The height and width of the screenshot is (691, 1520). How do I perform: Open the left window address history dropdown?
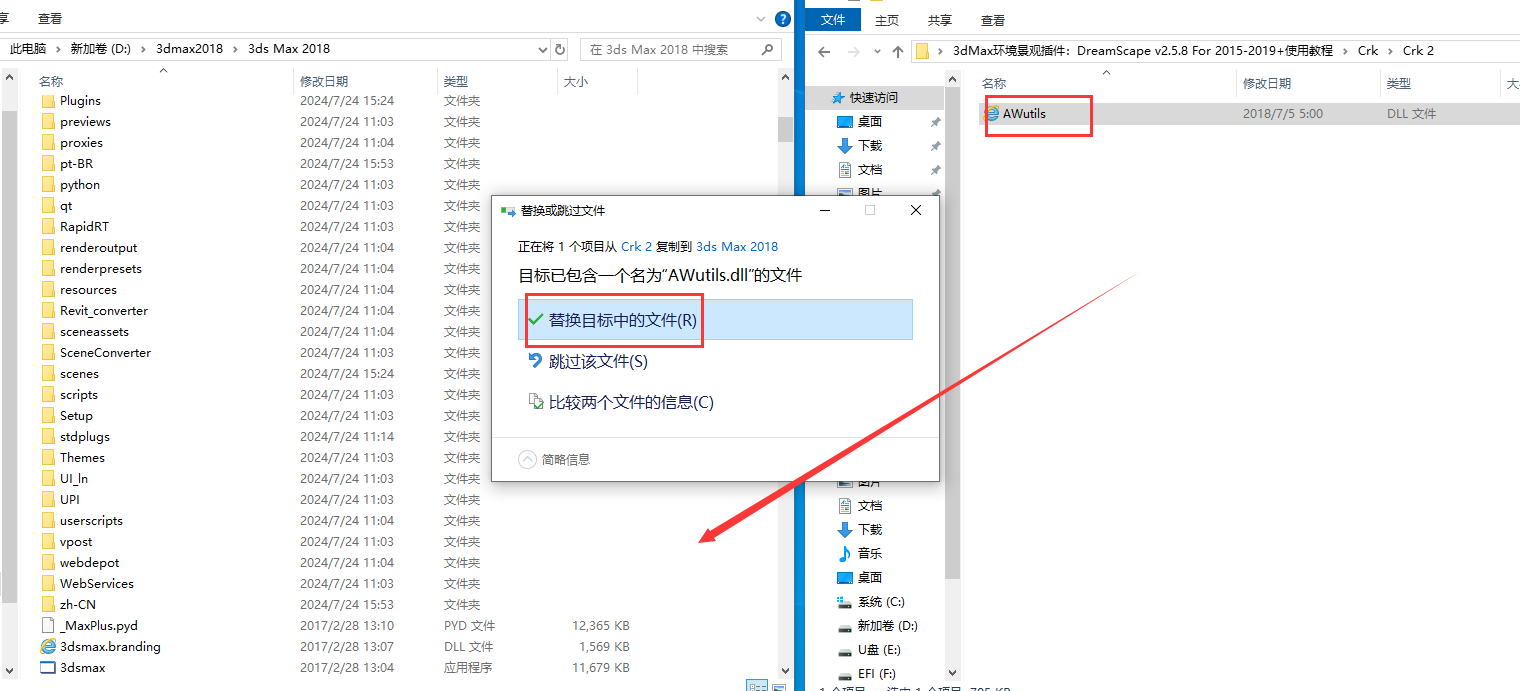[542, 49]
